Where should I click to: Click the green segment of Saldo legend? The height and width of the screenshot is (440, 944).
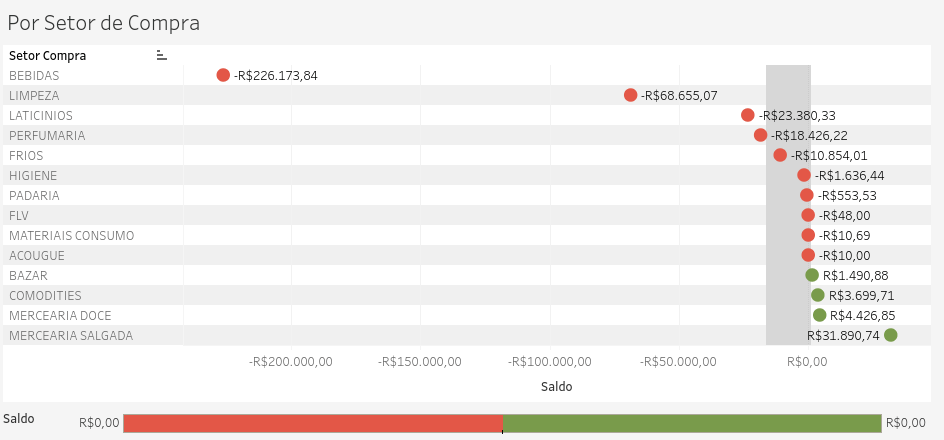692,423
